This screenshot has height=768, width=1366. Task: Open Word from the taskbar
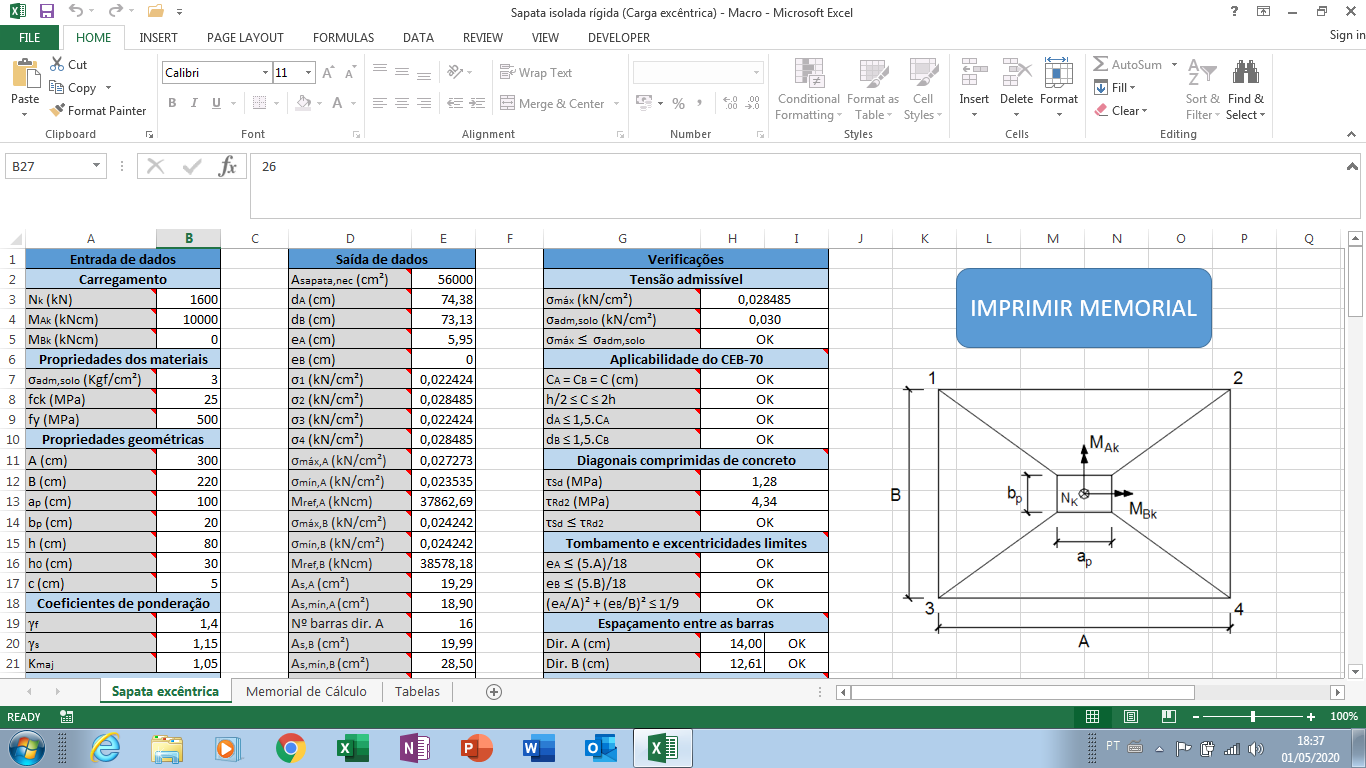[538, 748]
